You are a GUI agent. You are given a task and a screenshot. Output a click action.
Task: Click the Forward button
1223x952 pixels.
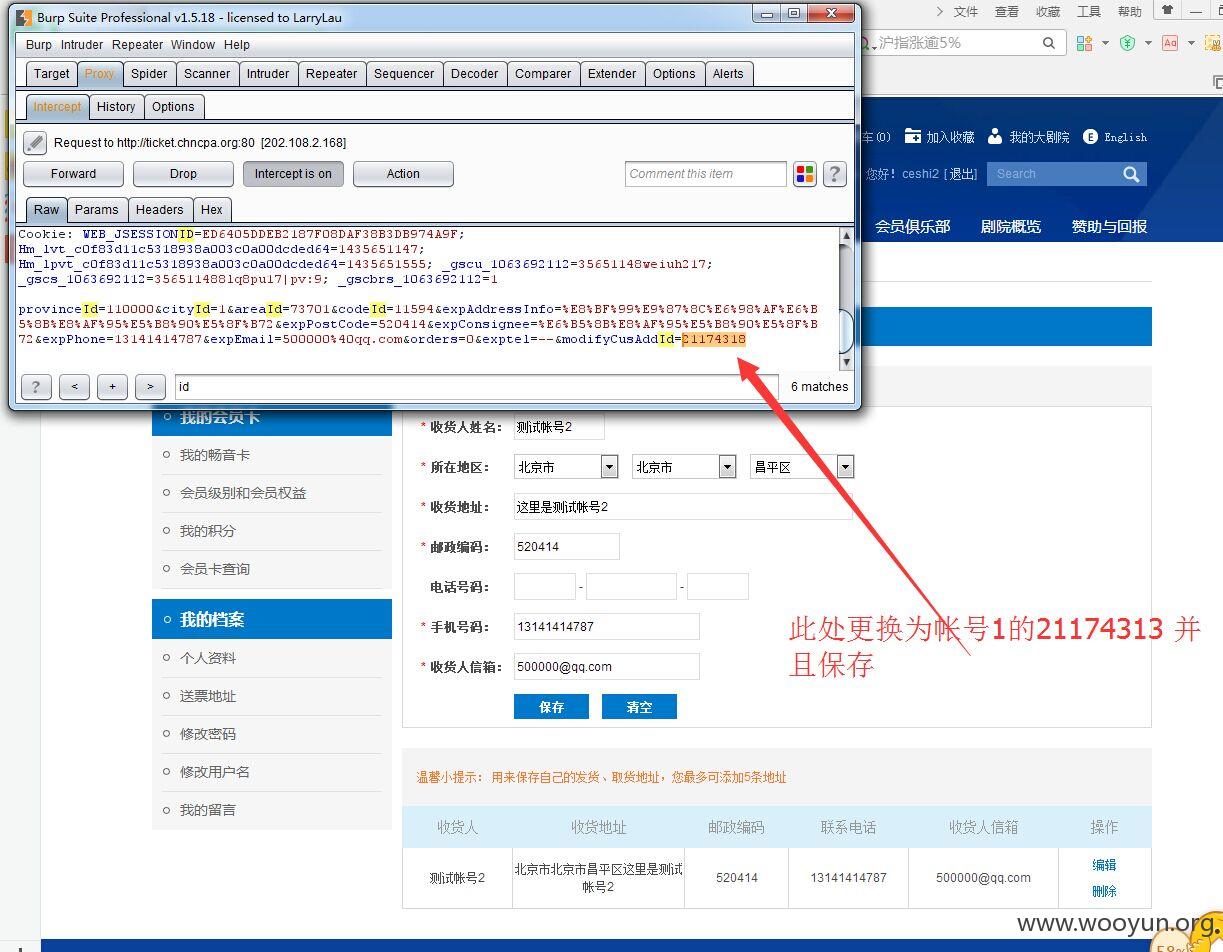[x=73, y=174]
